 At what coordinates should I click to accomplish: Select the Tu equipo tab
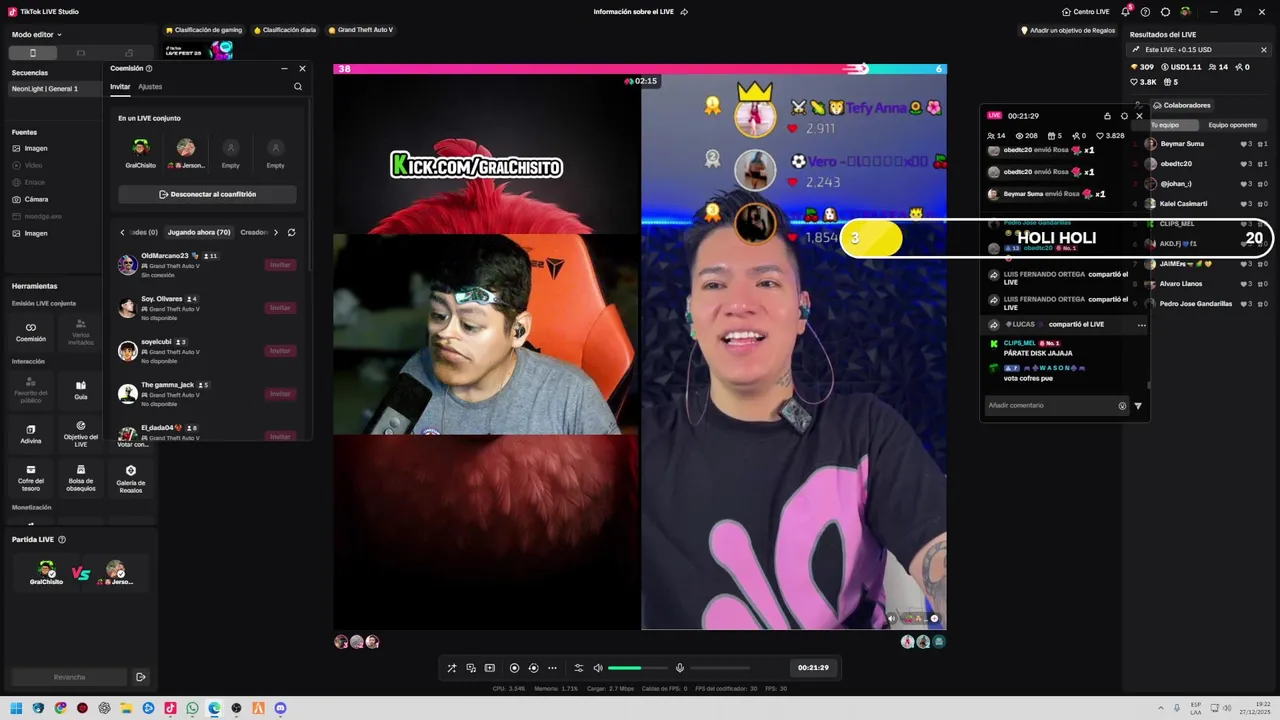(1164, 125)
